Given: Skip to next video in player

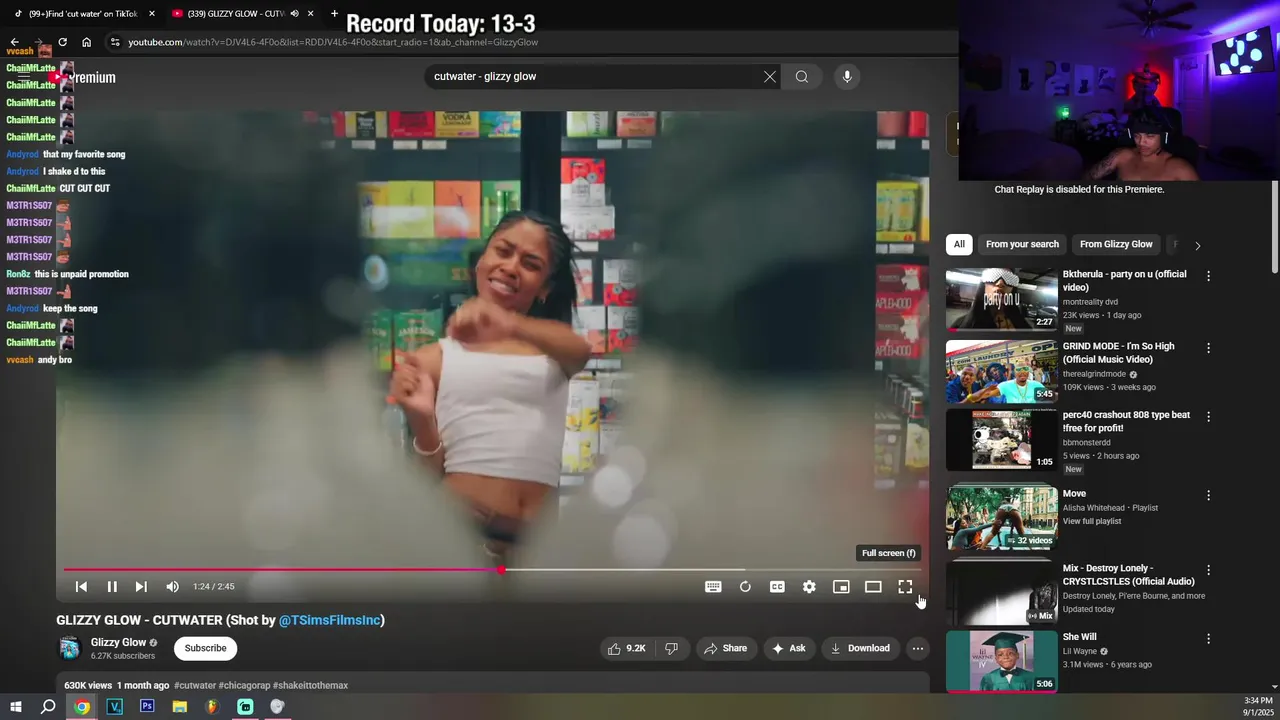Looking at the screenshot, I should (141, 587).
